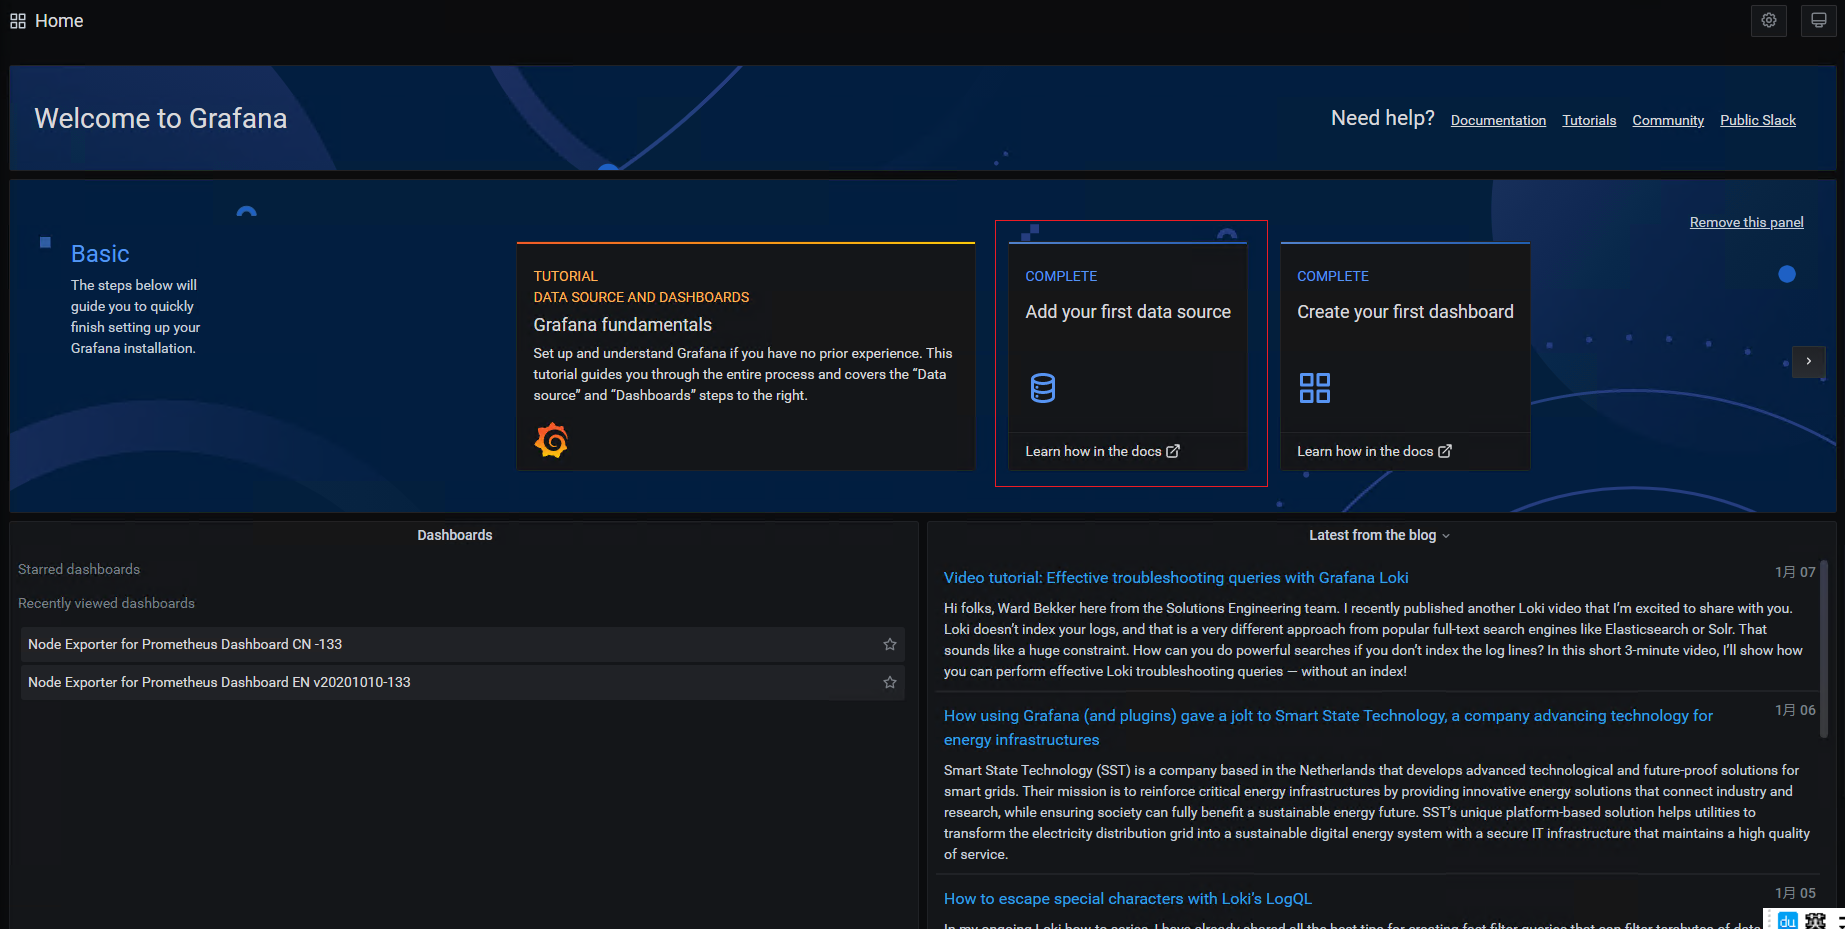1845x929 pixels.
Task: Expand the Latest from the blog dropdown
Action: point(1445,535)
